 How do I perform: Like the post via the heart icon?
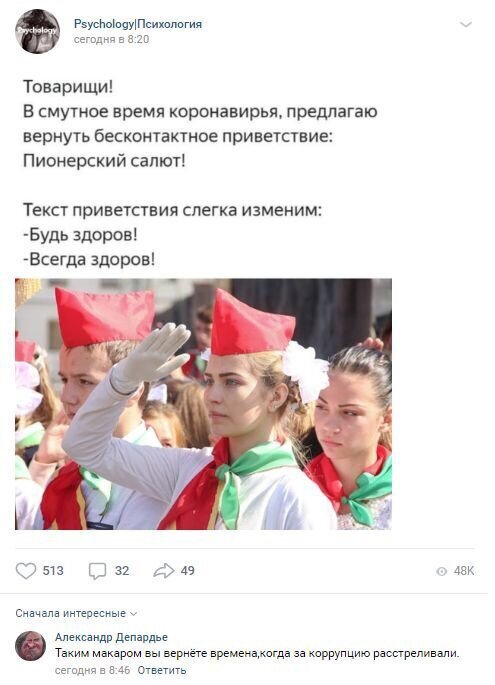point(26,571)
